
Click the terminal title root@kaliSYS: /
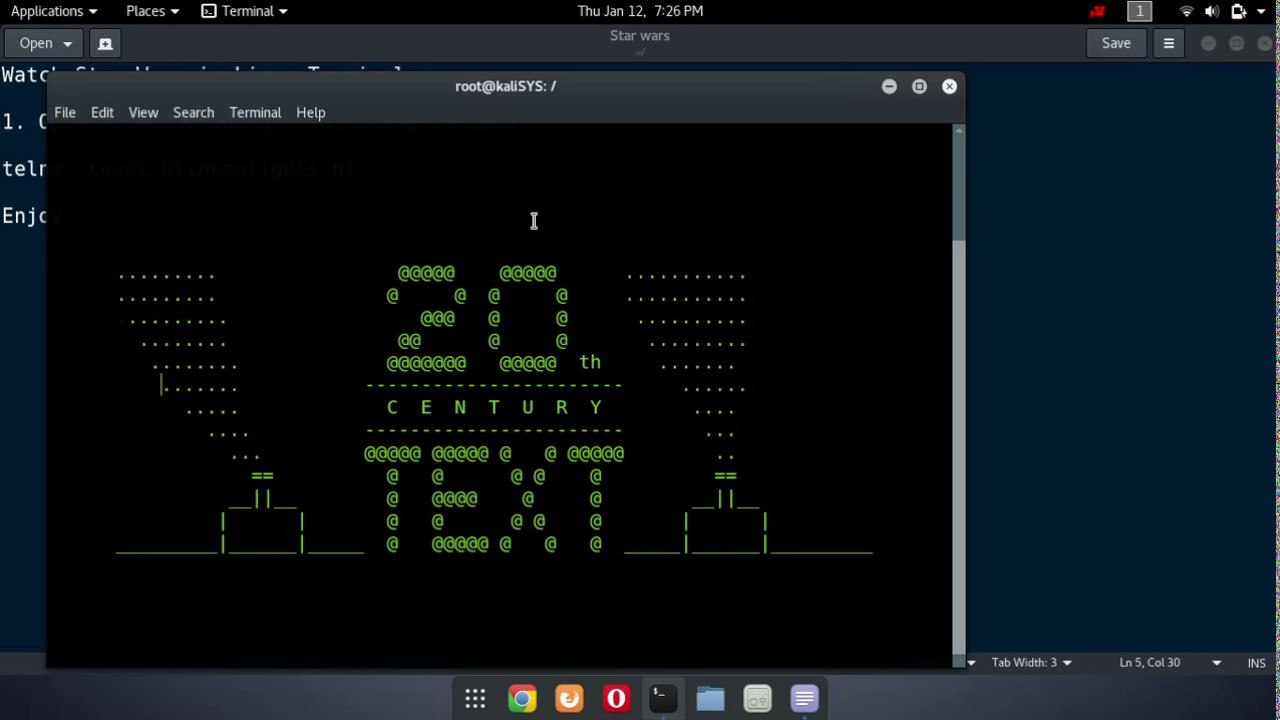505,86
